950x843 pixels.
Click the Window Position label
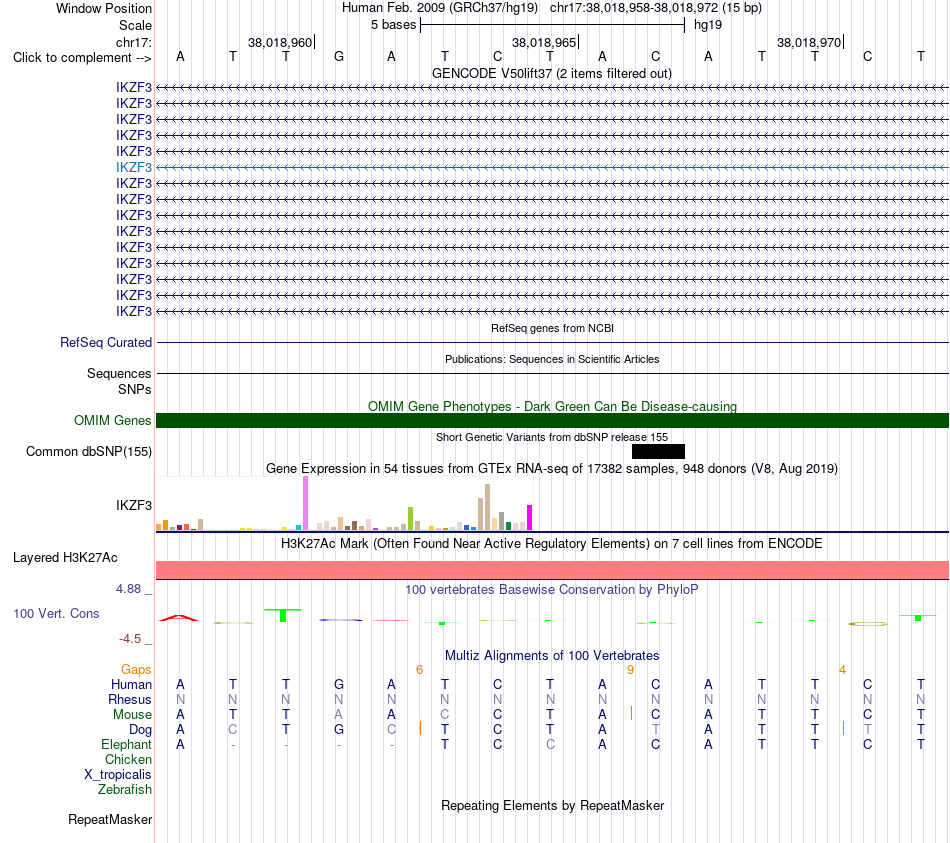click(104, 8)
